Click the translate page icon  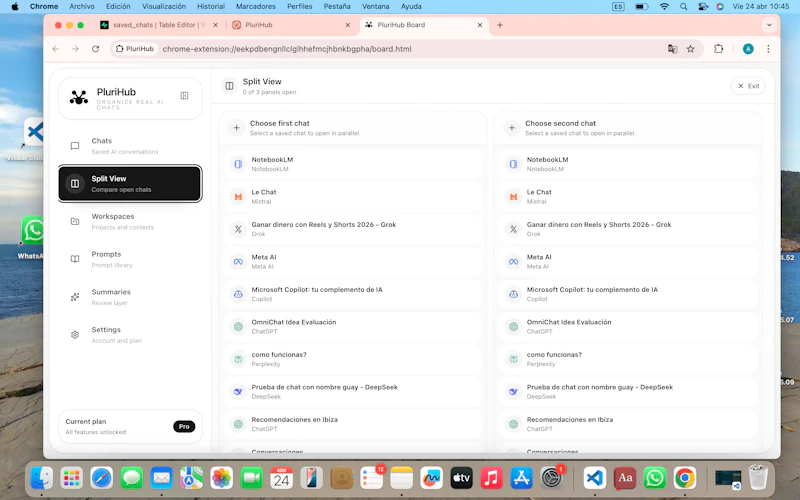[x=672, y=49]
